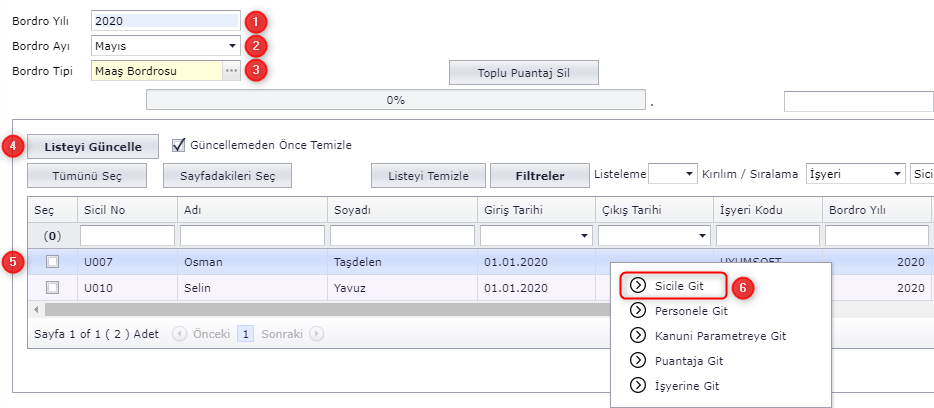934x408 pixels.
Task: Click the ellipsis icon beside Maaş Bordrosu
Action: 231,71
